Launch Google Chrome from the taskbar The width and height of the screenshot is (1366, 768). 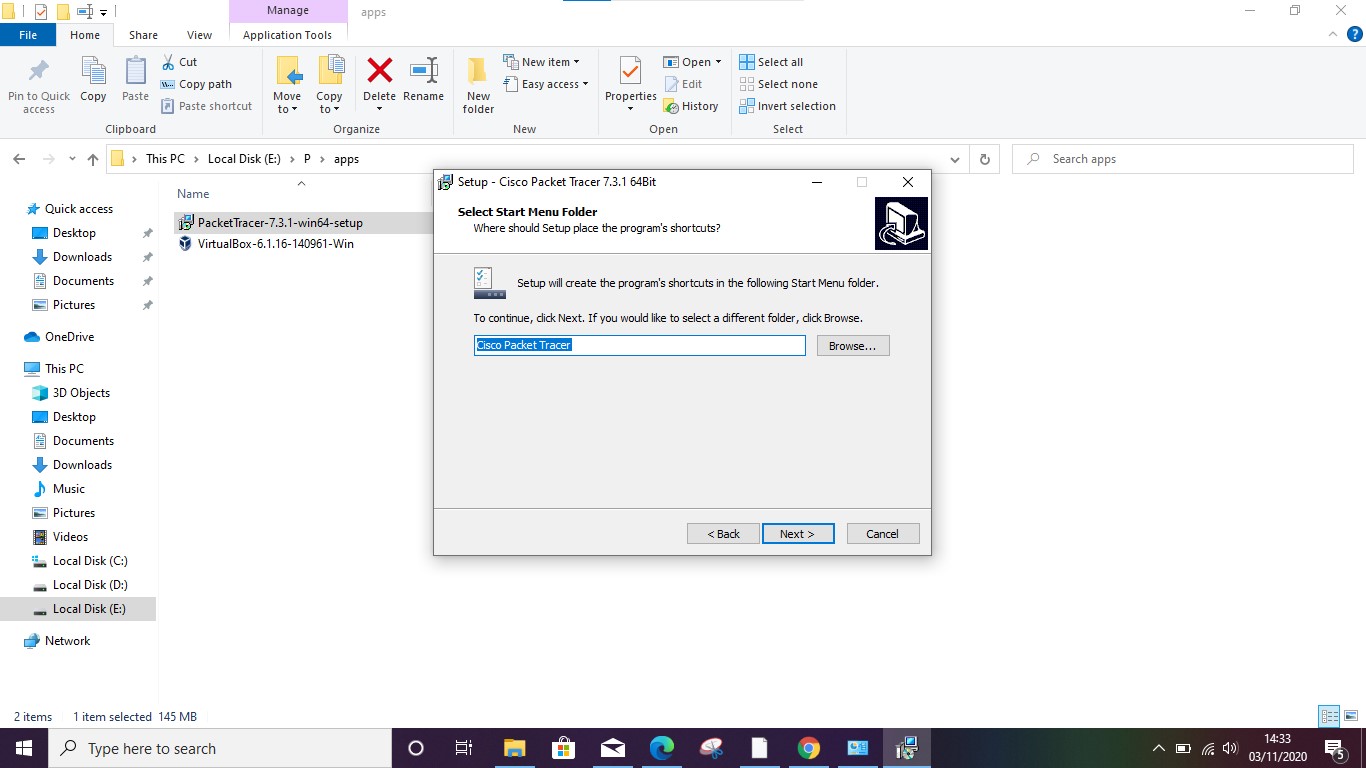tap(808, 747)
